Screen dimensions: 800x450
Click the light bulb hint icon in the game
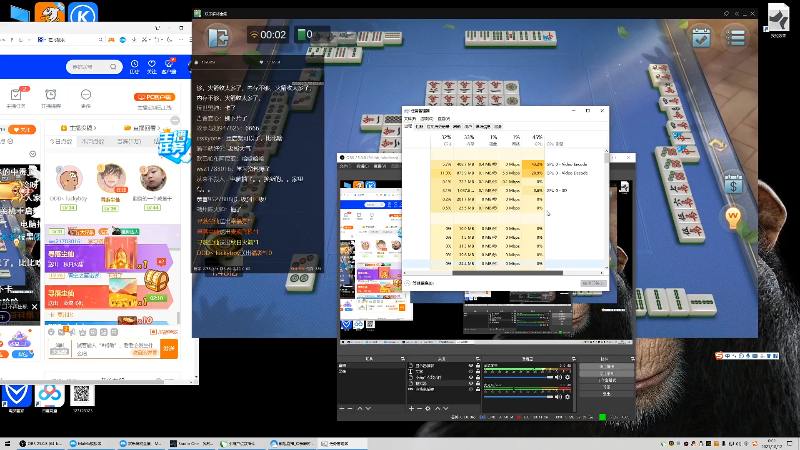click(x=733, y=218)
